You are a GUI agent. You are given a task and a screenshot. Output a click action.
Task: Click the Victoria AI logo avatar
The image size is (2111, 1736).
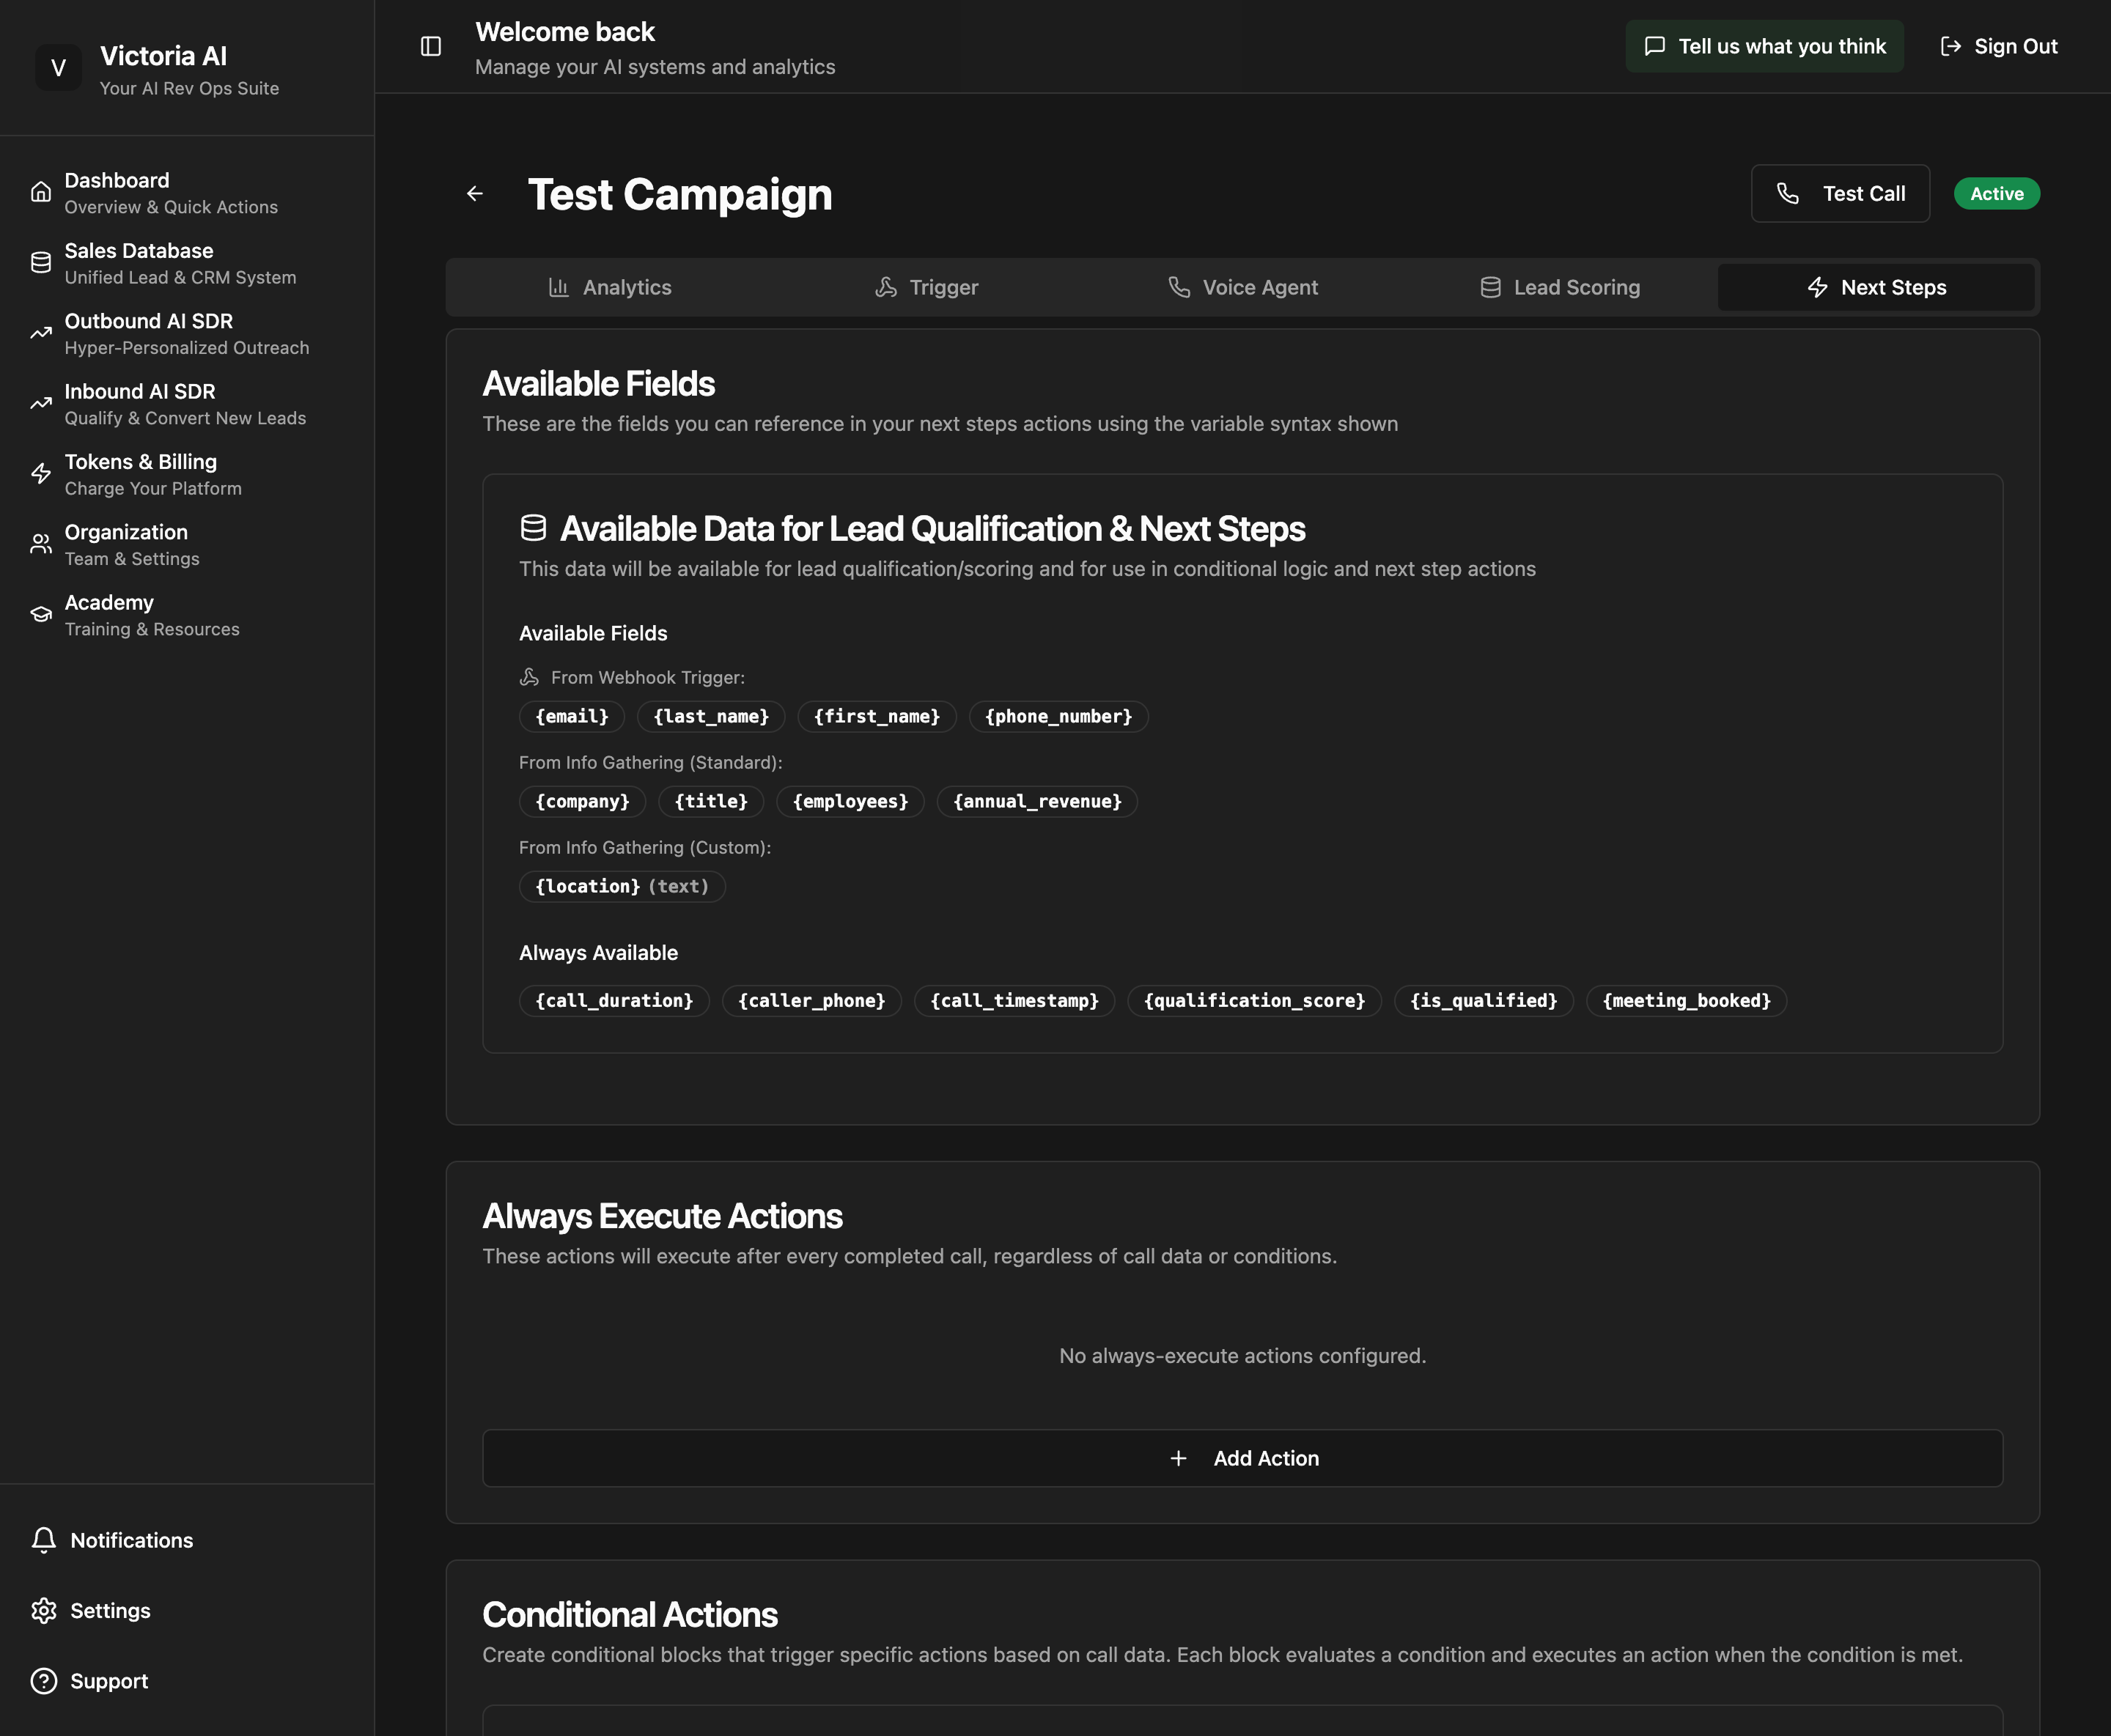[x=58, y=68]
